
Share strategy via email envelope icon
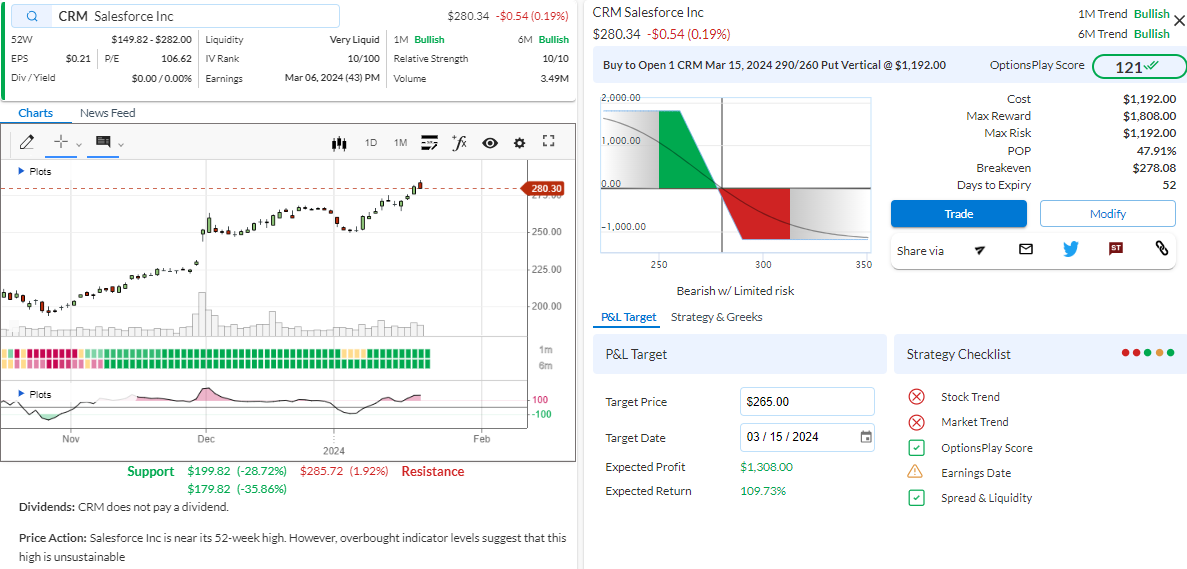tap(1026, 248)
